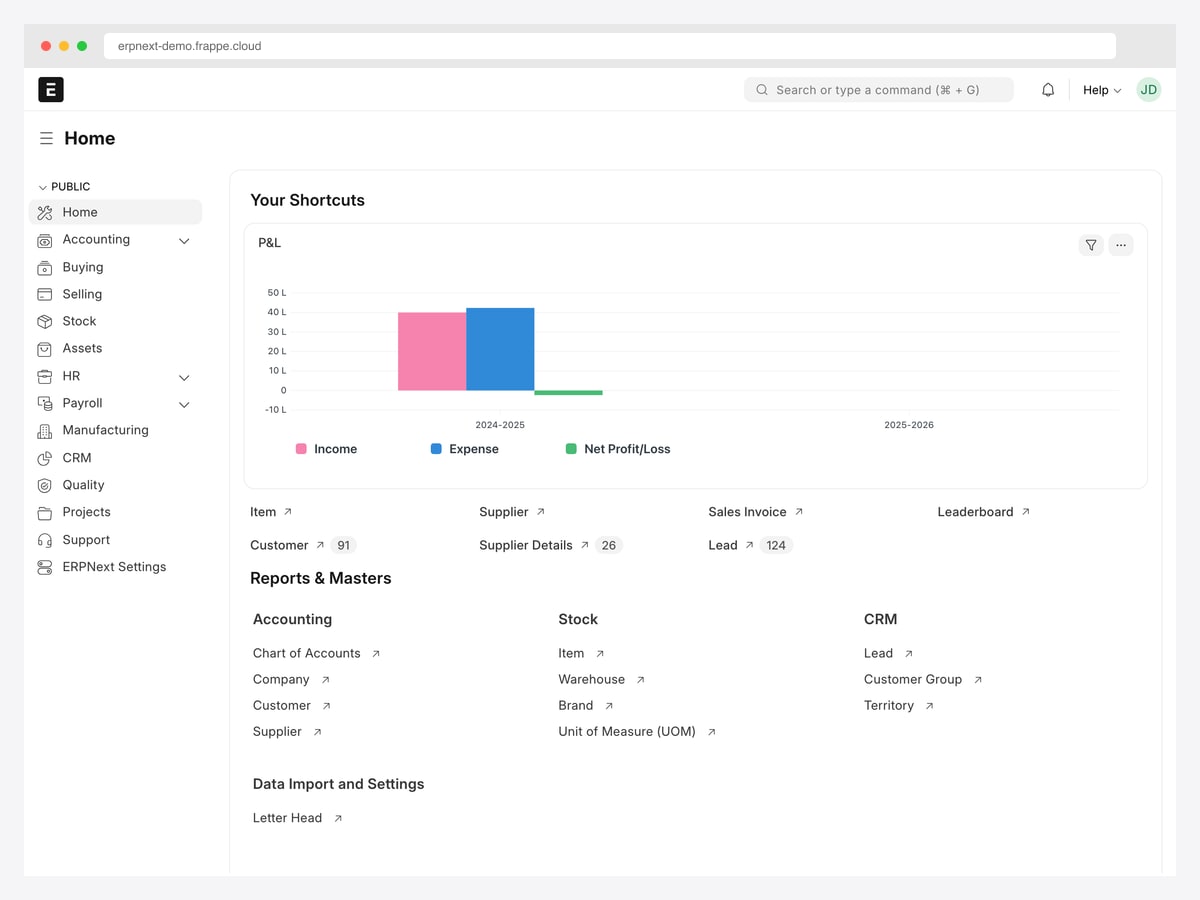Click the Stock box icon

coord(44,322)
